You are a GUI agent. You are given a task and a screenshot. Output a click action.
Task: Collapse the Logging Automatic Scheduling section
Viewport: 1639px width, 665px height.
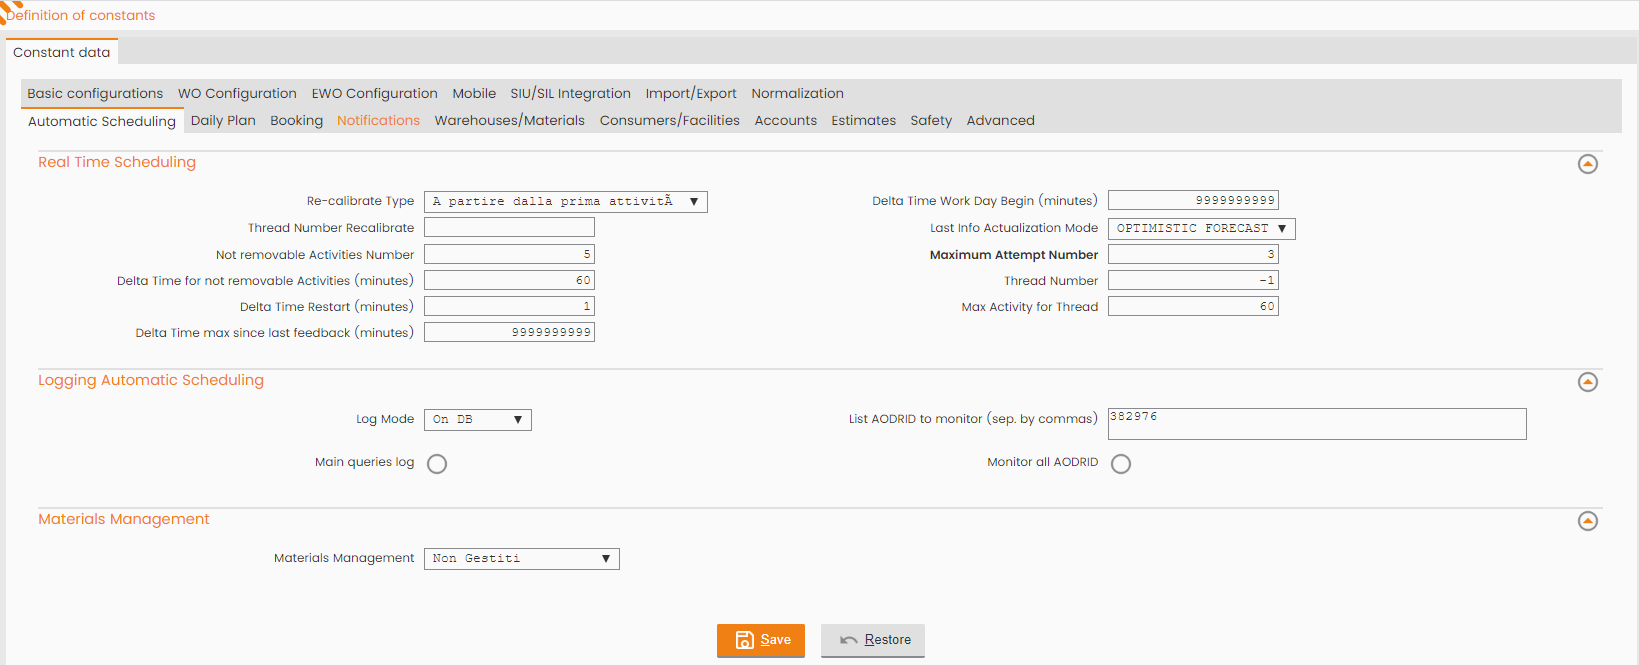click(x=1587, y=382)
